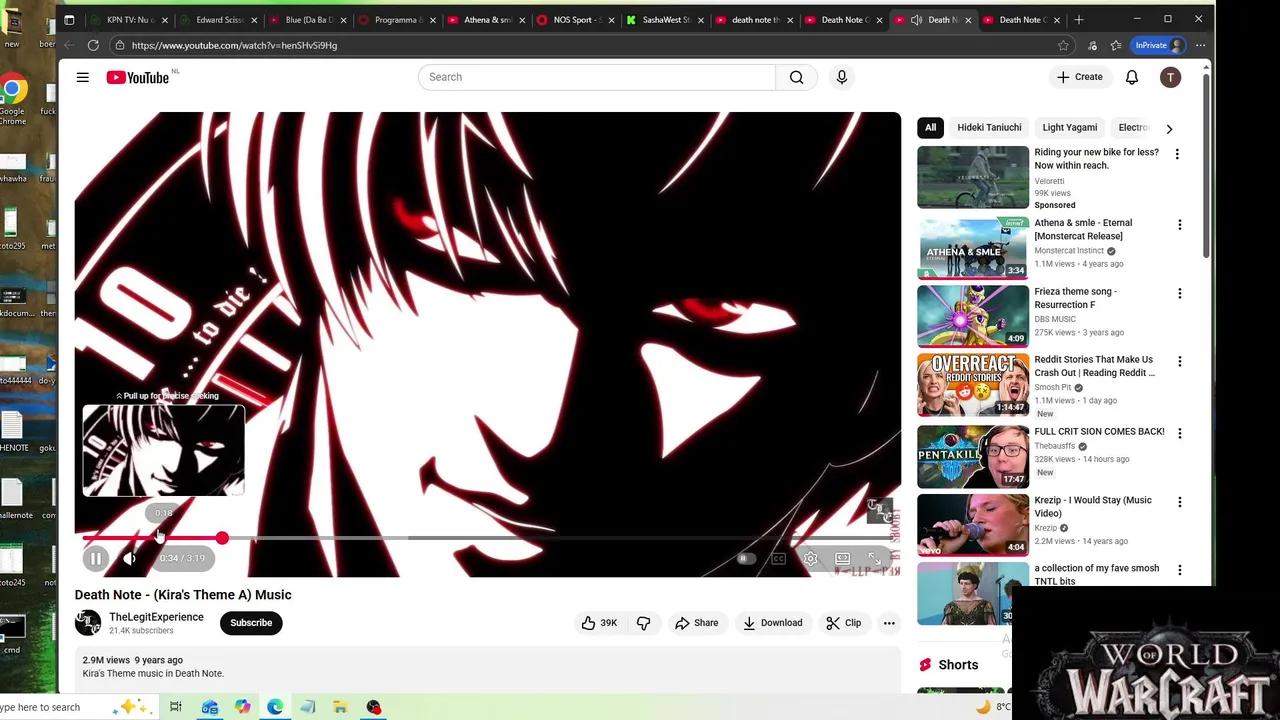Open the account avatar 'T' menu
Viewport: 1280px width, 720px height.
click(x=1170, y=77)
